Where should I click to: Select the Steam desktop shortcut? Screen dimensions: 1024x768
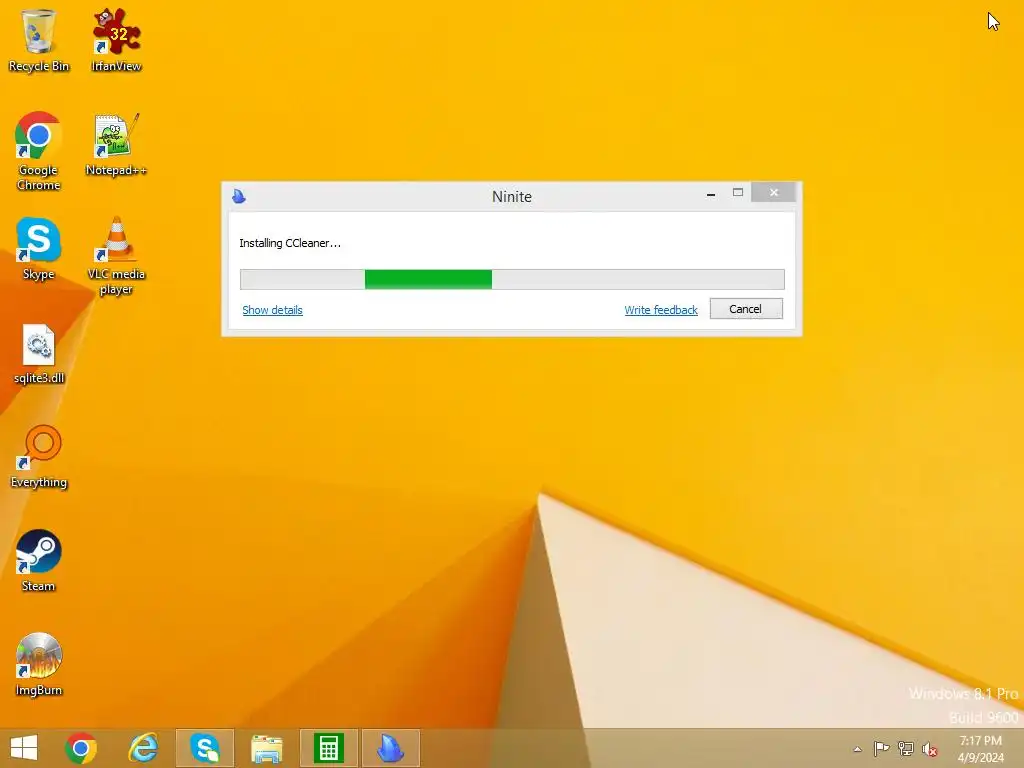coord(39,561)
